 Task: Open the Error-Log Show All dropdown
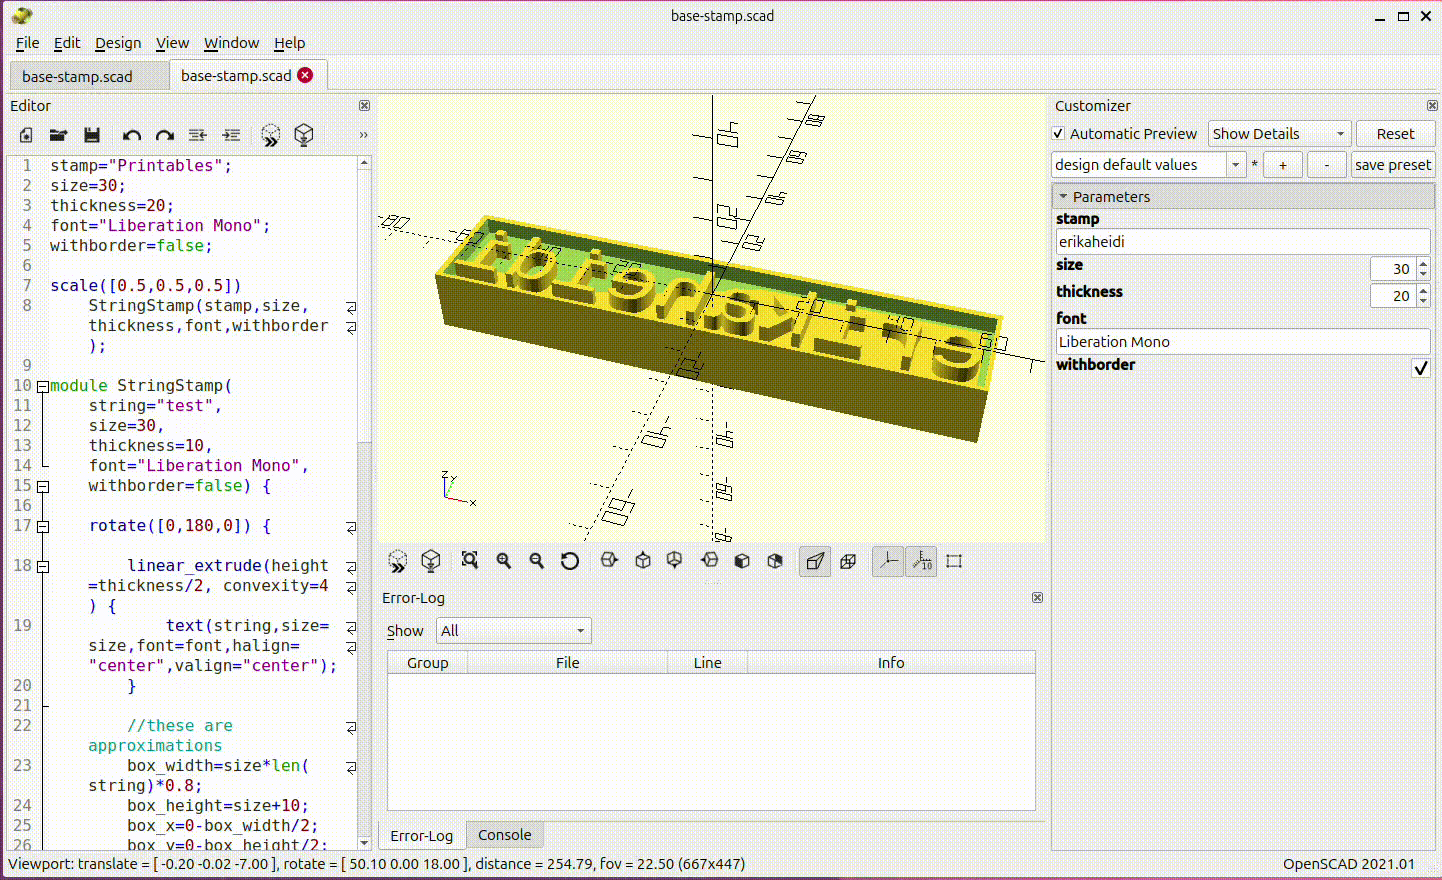coord(514,631)
